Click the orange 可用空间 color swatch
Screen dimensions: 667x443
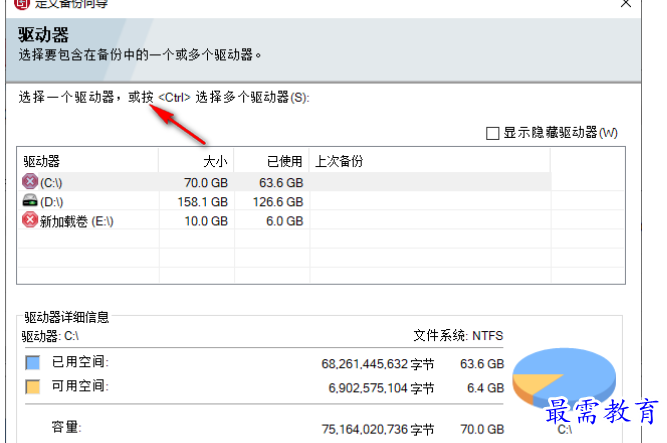coord(32,387)
